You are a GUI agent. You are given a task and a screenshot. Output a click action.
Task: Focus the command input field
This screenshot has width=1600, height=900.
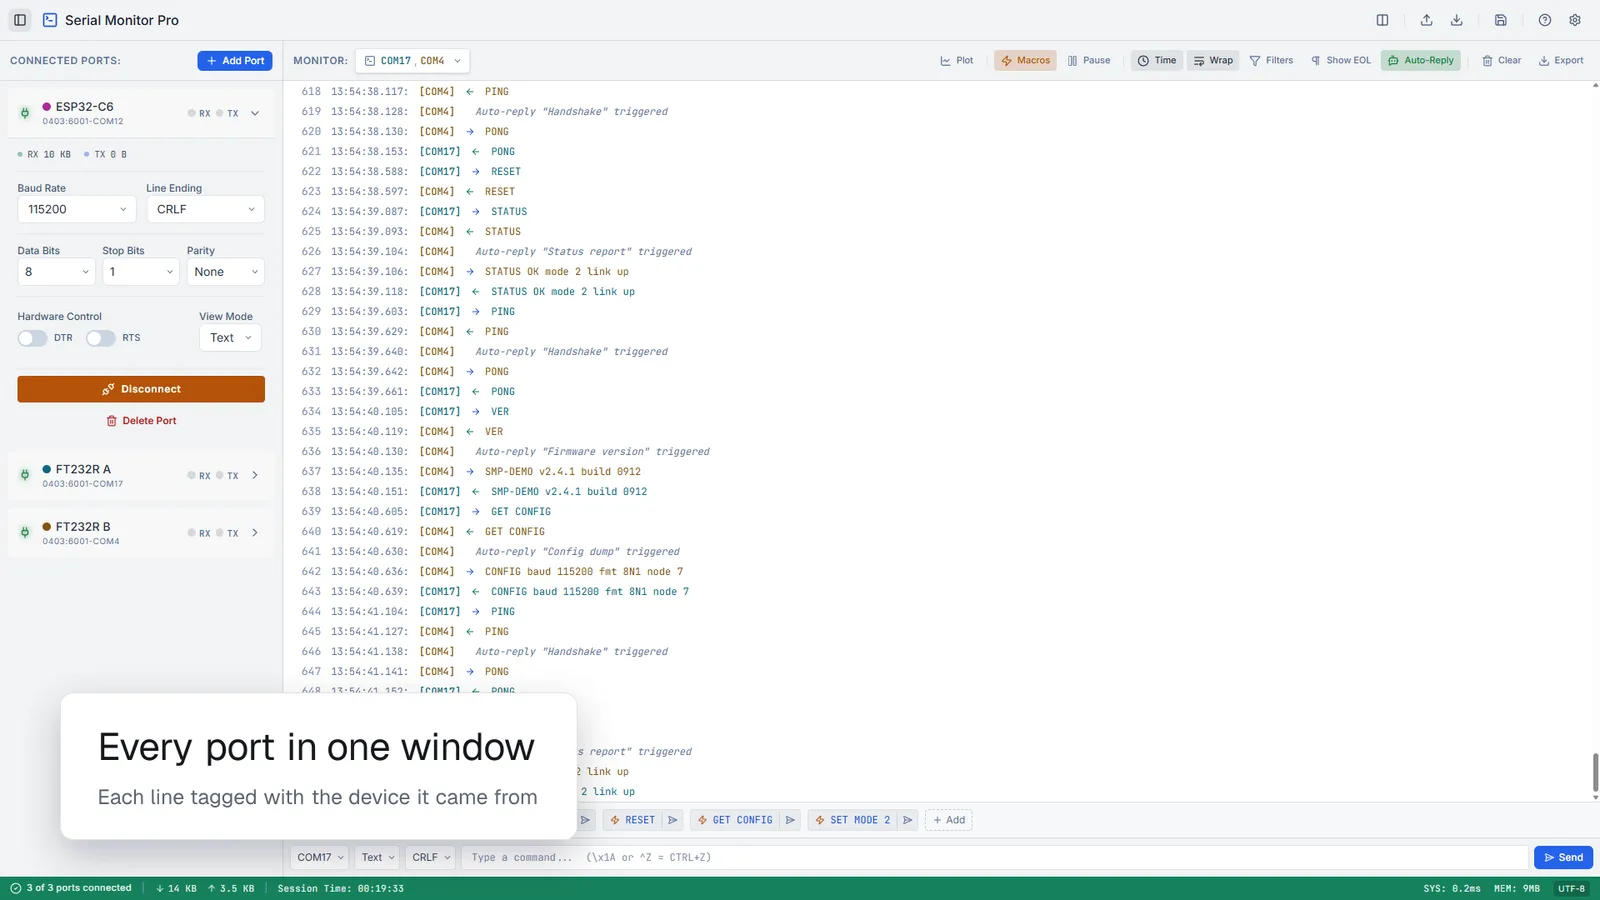[x=995, y=857]
